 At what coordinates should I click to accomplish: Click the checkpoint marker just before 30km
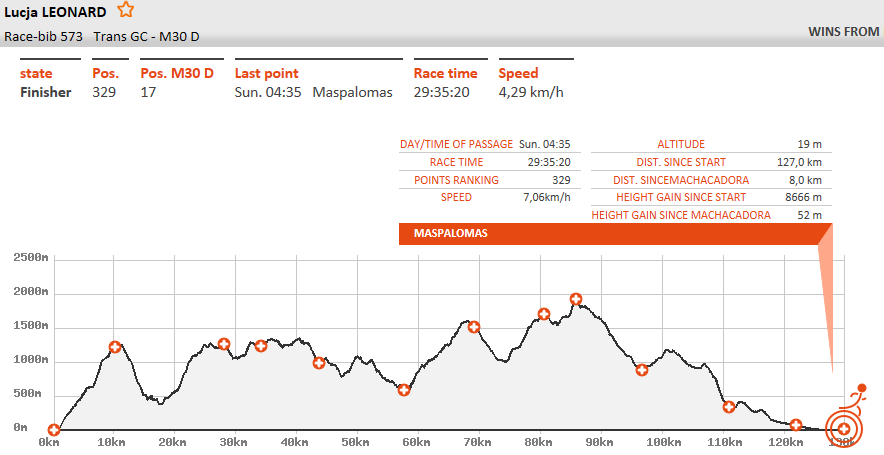224,344
